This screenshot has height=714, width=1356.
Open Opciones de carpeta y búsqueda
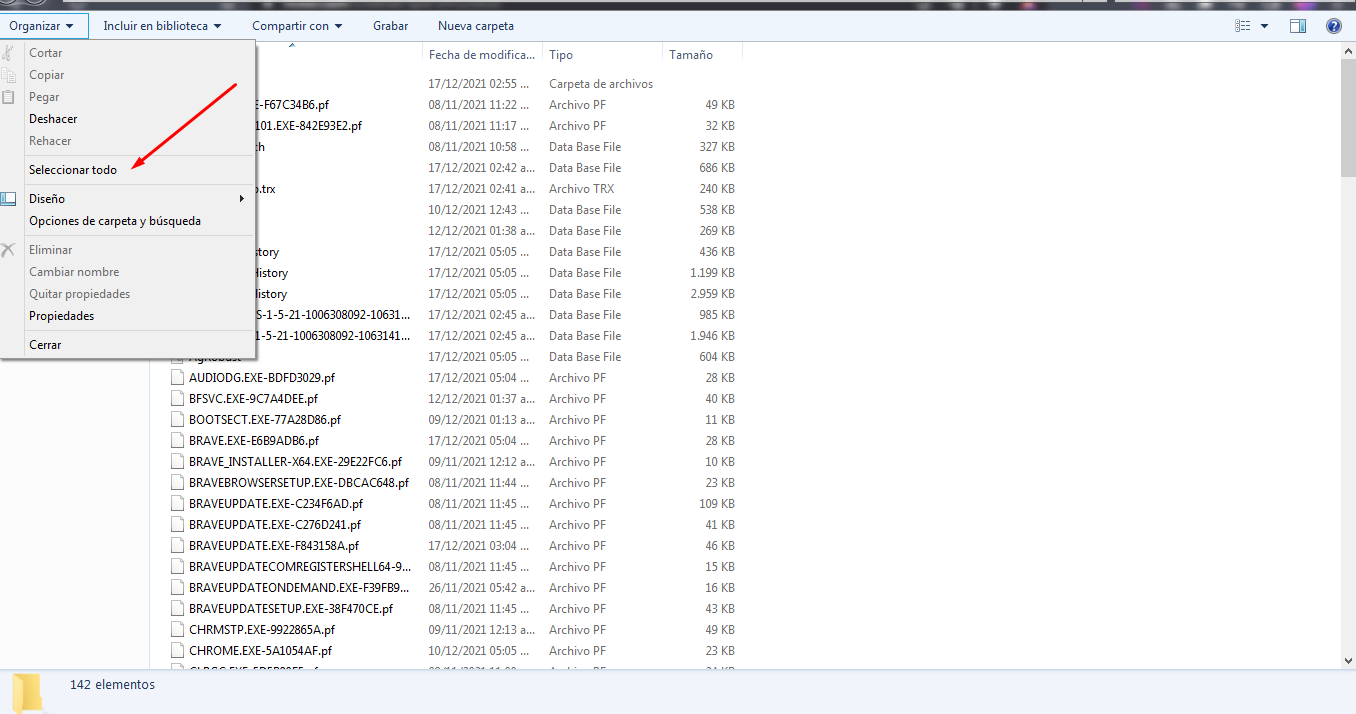(x=115, y=221)
